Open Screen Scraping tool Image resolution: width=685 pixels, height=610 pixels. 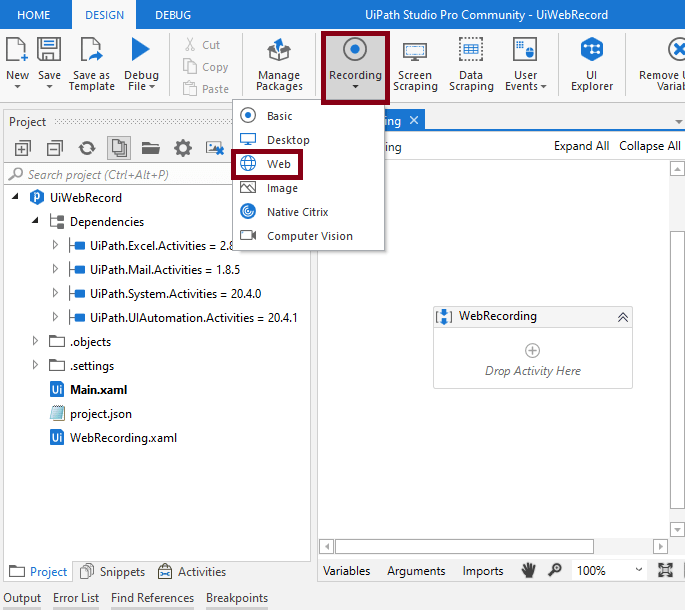(x=415, y=64)
